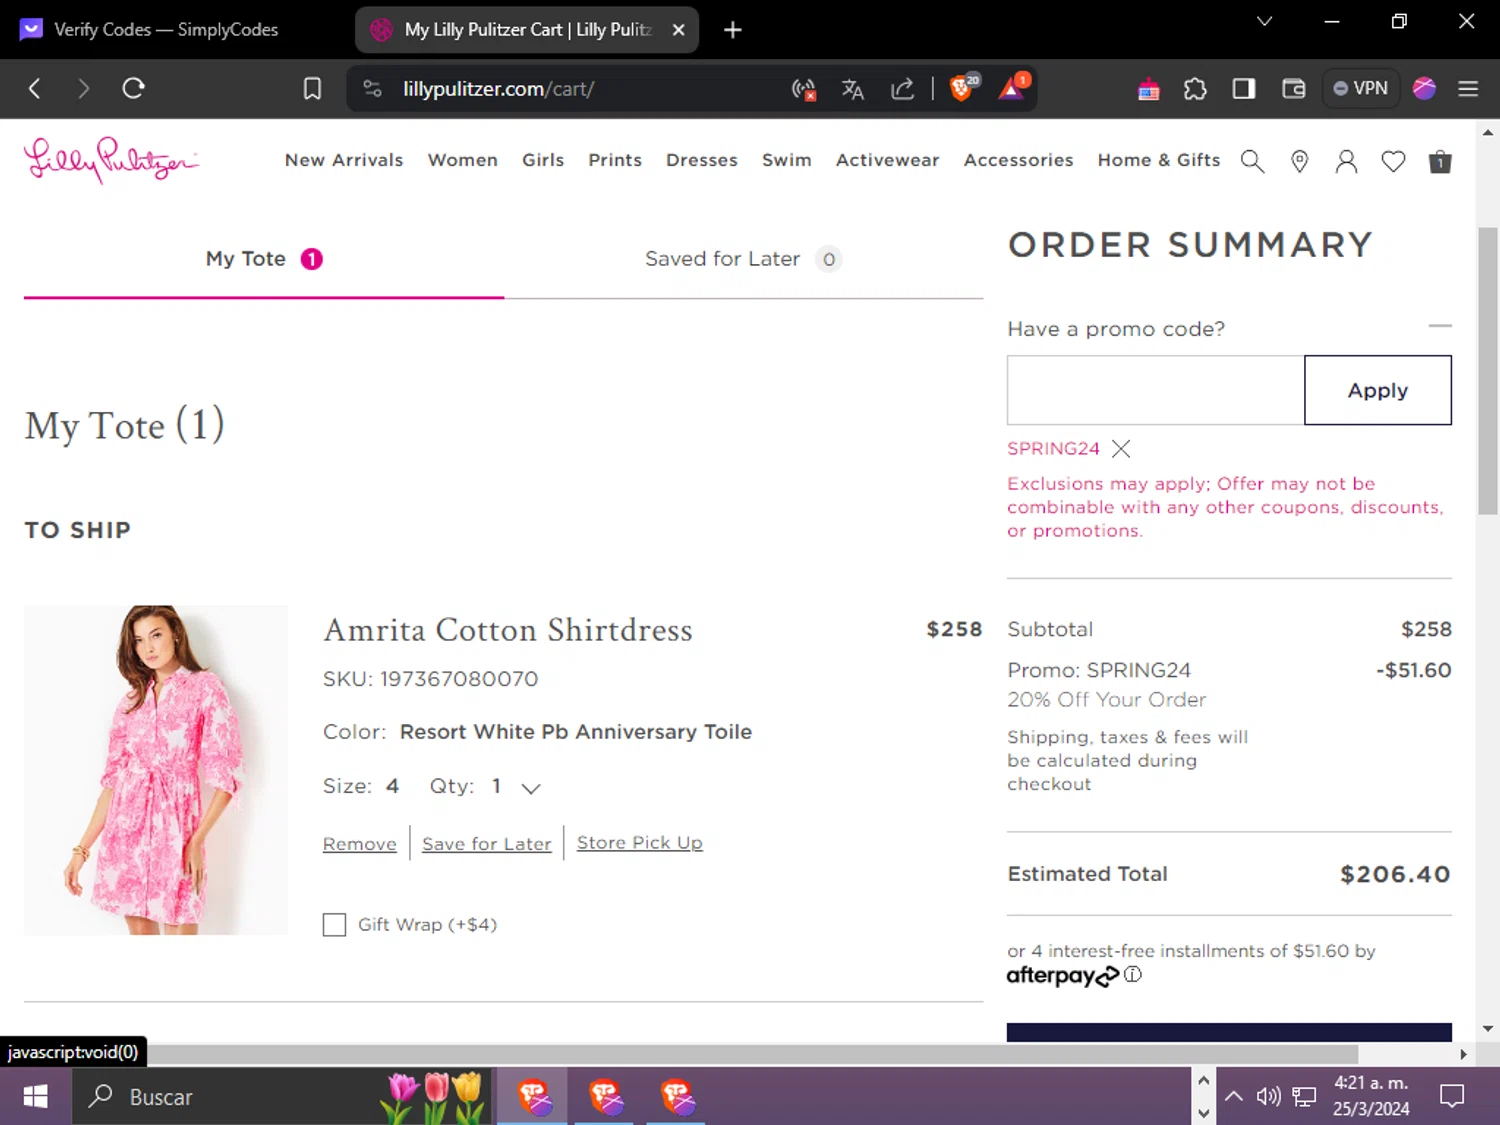Reload the page
This screenshot has width=1500, height=1125.
pyautogui.click(x=133, y=88)
